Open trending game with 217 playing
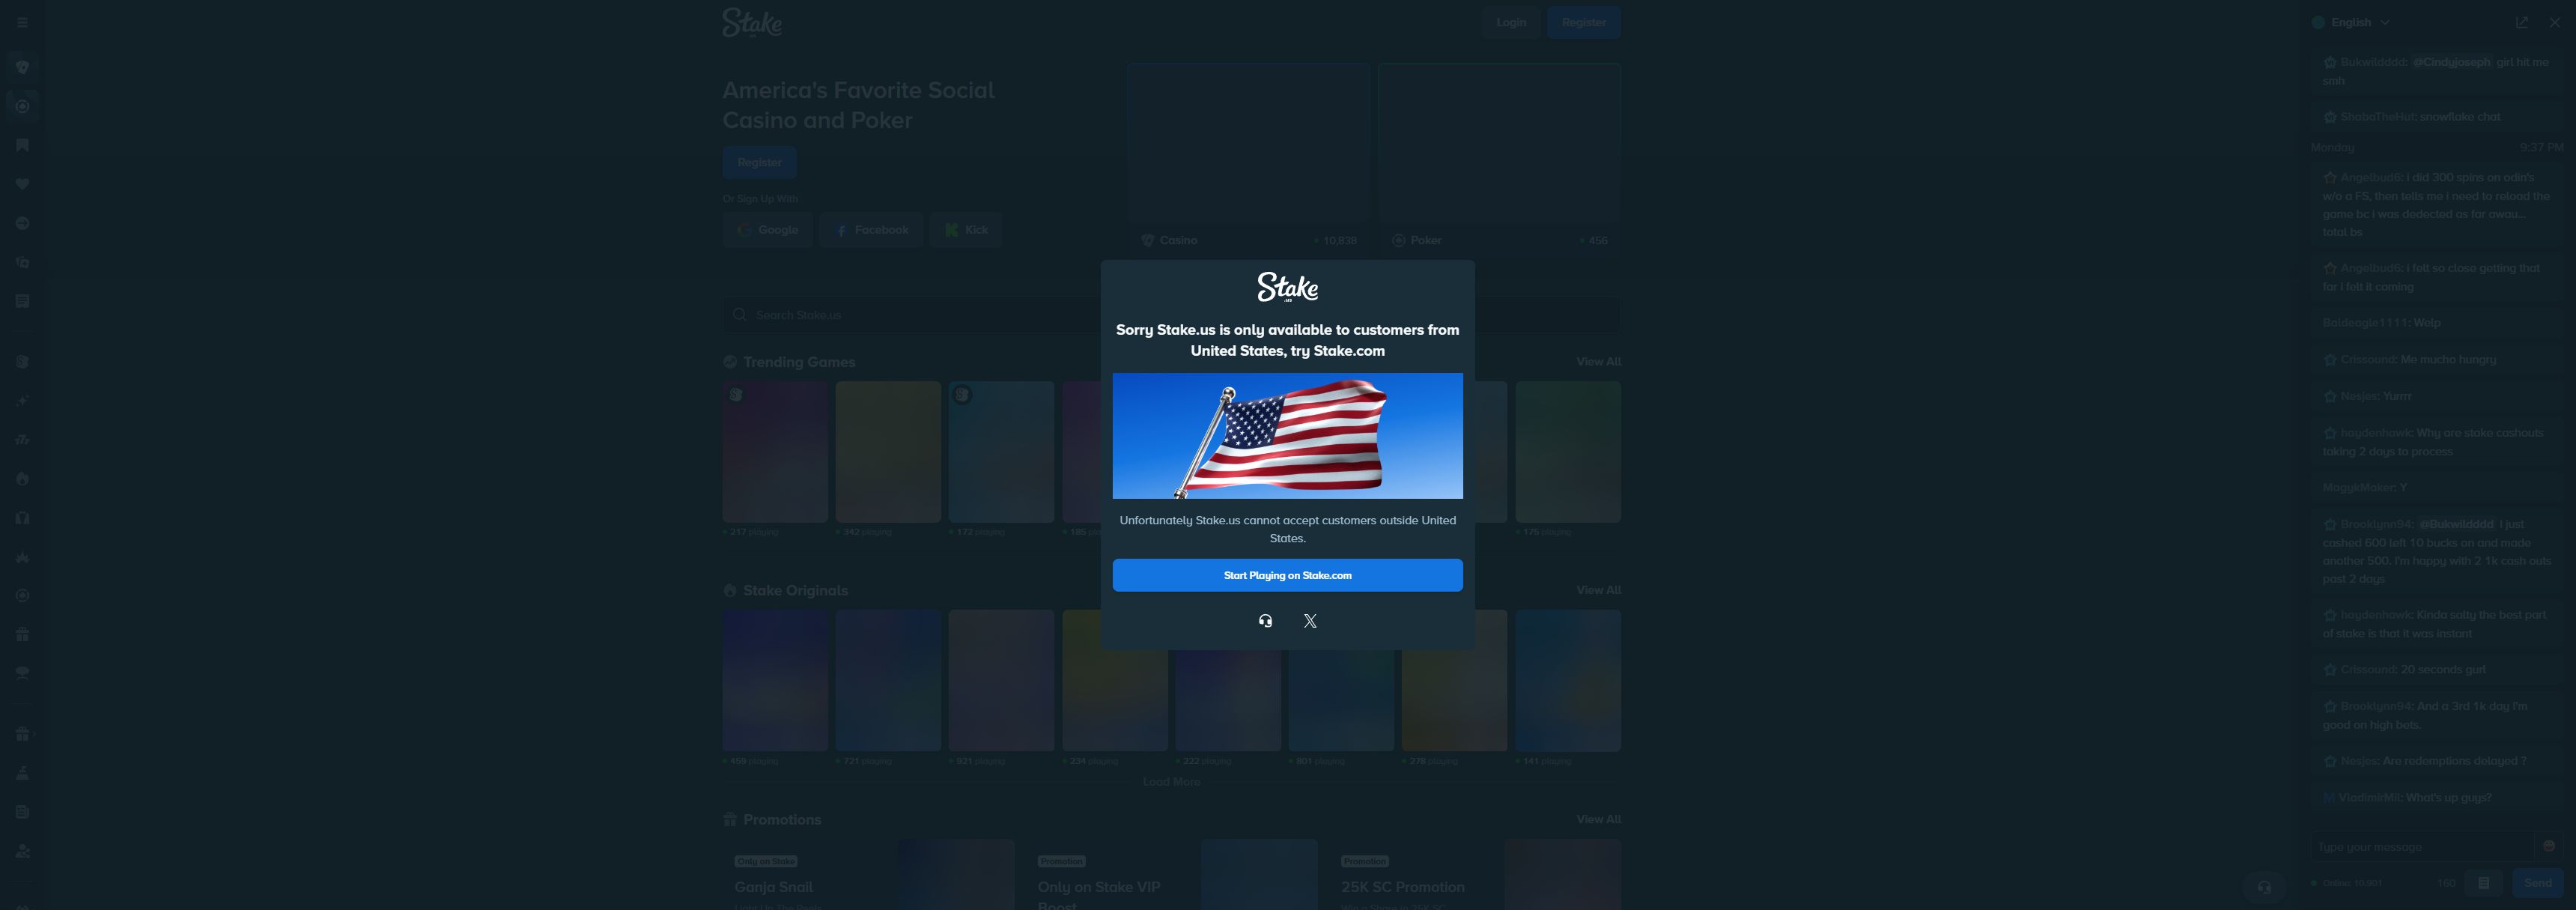Image resolution: width=2576 pixels, height=910 pixels. [x=775, y=452]
